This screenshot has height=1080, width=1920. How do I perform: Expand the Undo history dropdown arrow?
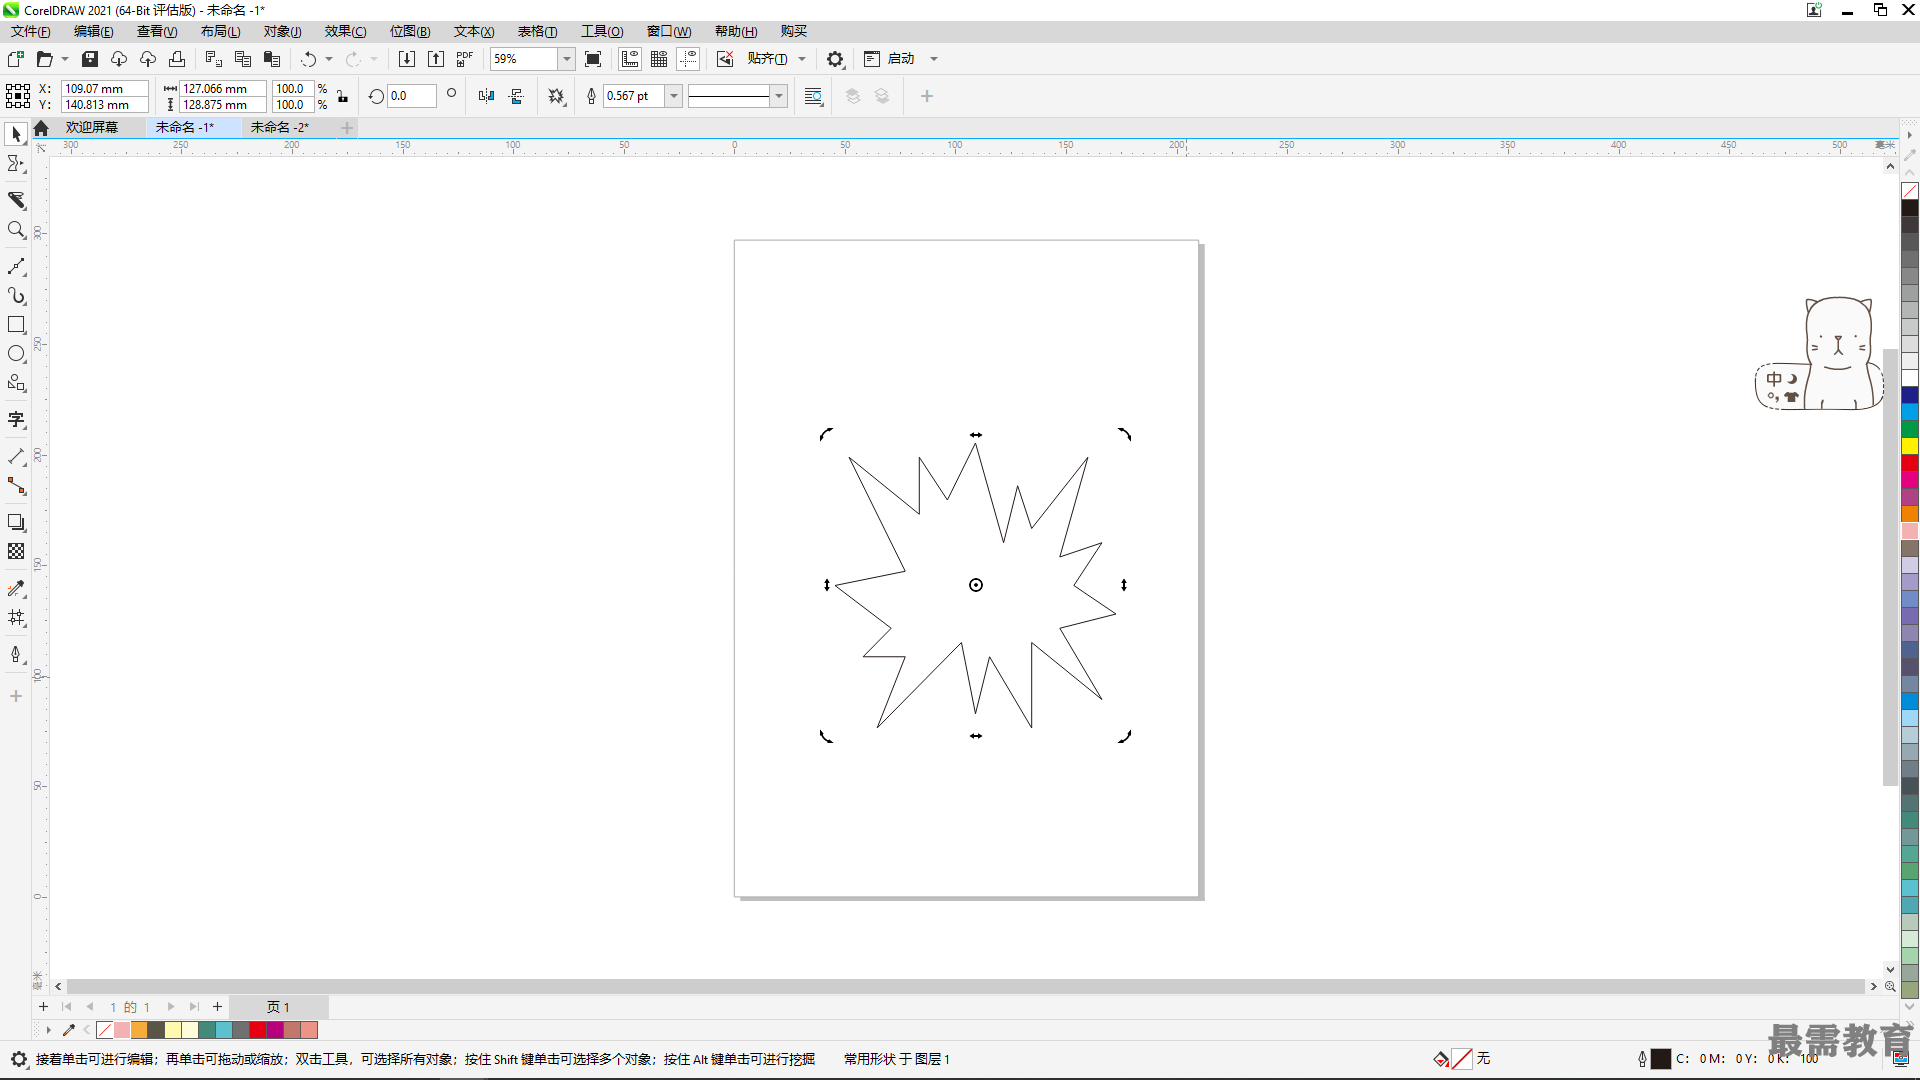tap(329, 59)
